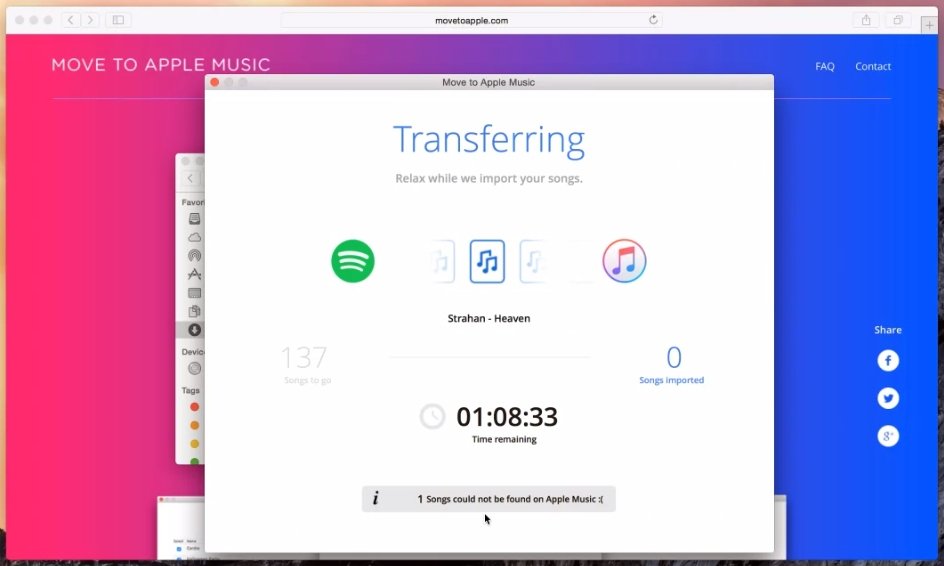Viewport: 944px width, 566px height.
Task: Click the clock icon beside time remaining
Action: (x=432, y=416)
